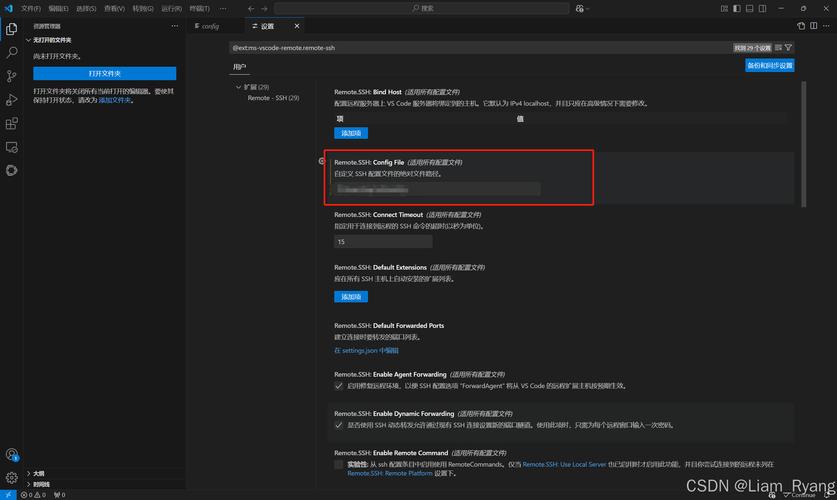This screenshot has width=837, height=500.
Task: Click the settings filter funnel icon
Action: tap(789, 47)
